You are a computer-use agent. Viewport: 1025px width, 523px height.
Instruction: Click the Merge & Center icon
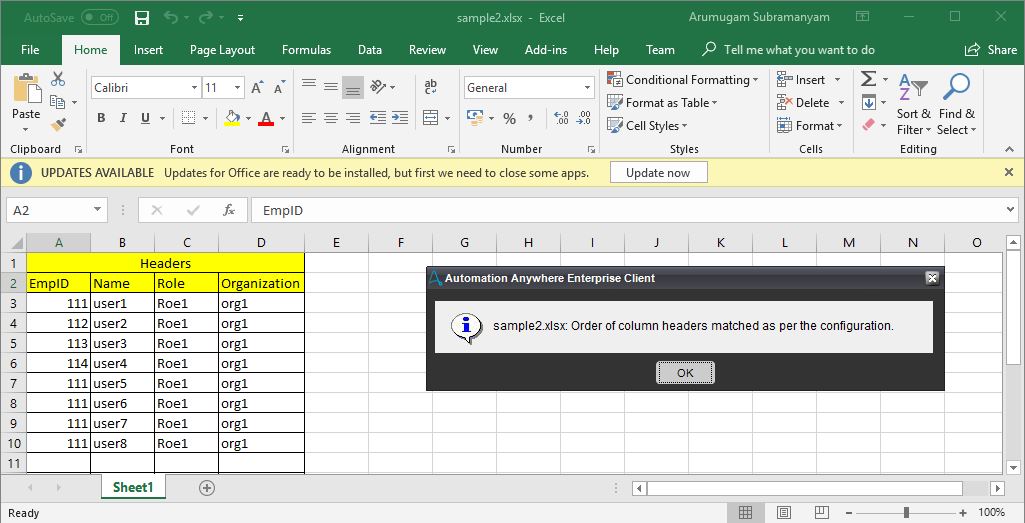[x=431, y=118]
